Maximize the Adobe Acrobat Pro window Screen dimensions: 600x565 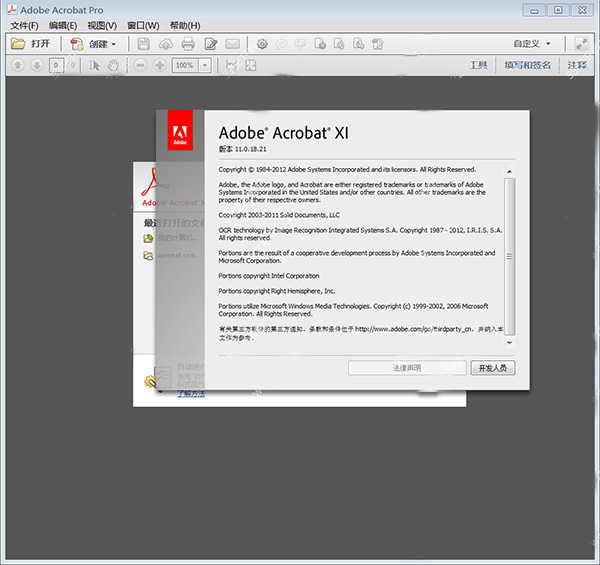pyautogui.click(x=558, y=10)
